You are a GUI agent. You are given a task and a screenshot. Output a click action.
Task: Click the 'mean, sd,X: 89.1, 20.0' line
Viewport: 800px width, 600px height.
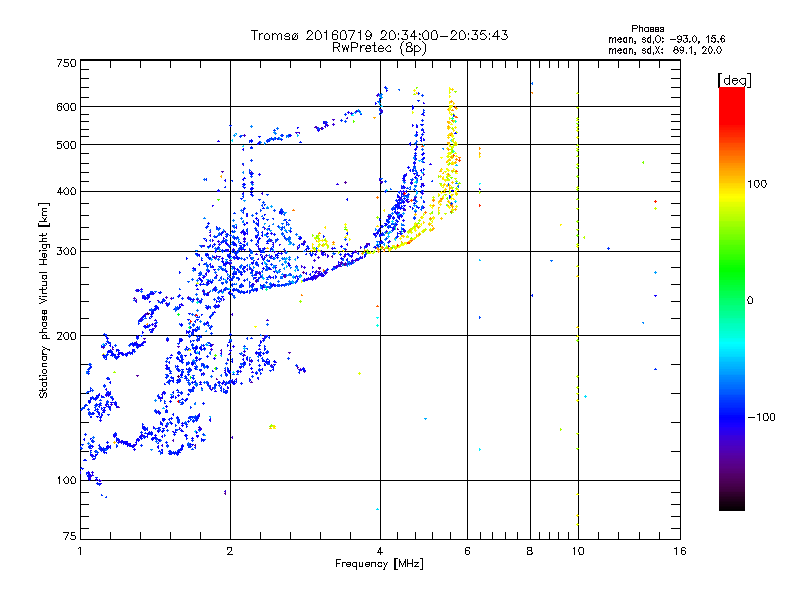click(x=665, y=50)
